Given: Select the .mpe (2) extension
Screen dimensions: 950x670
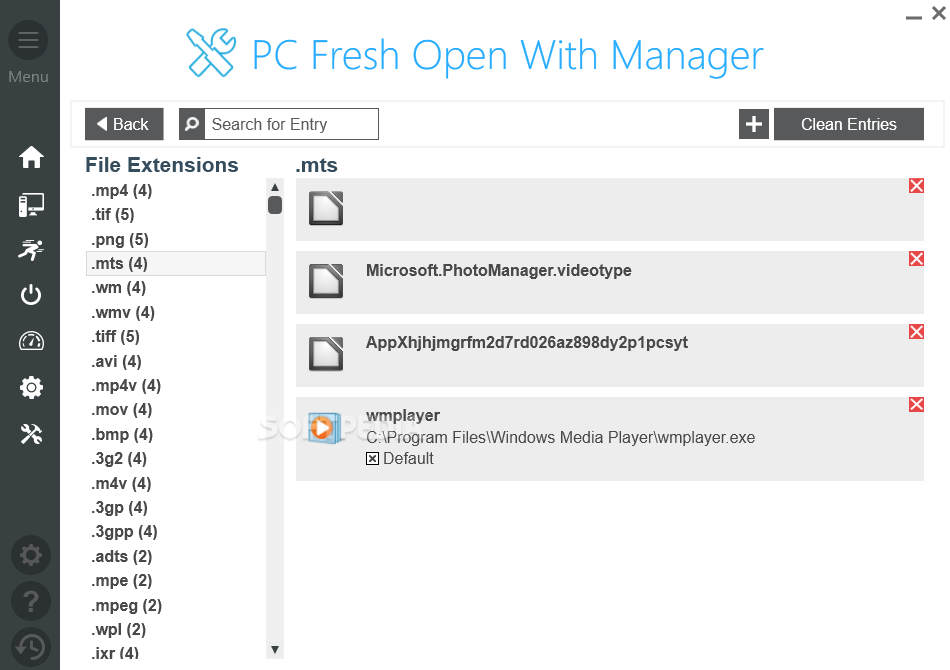Looking at the screenshot, I should pos(121,581).
